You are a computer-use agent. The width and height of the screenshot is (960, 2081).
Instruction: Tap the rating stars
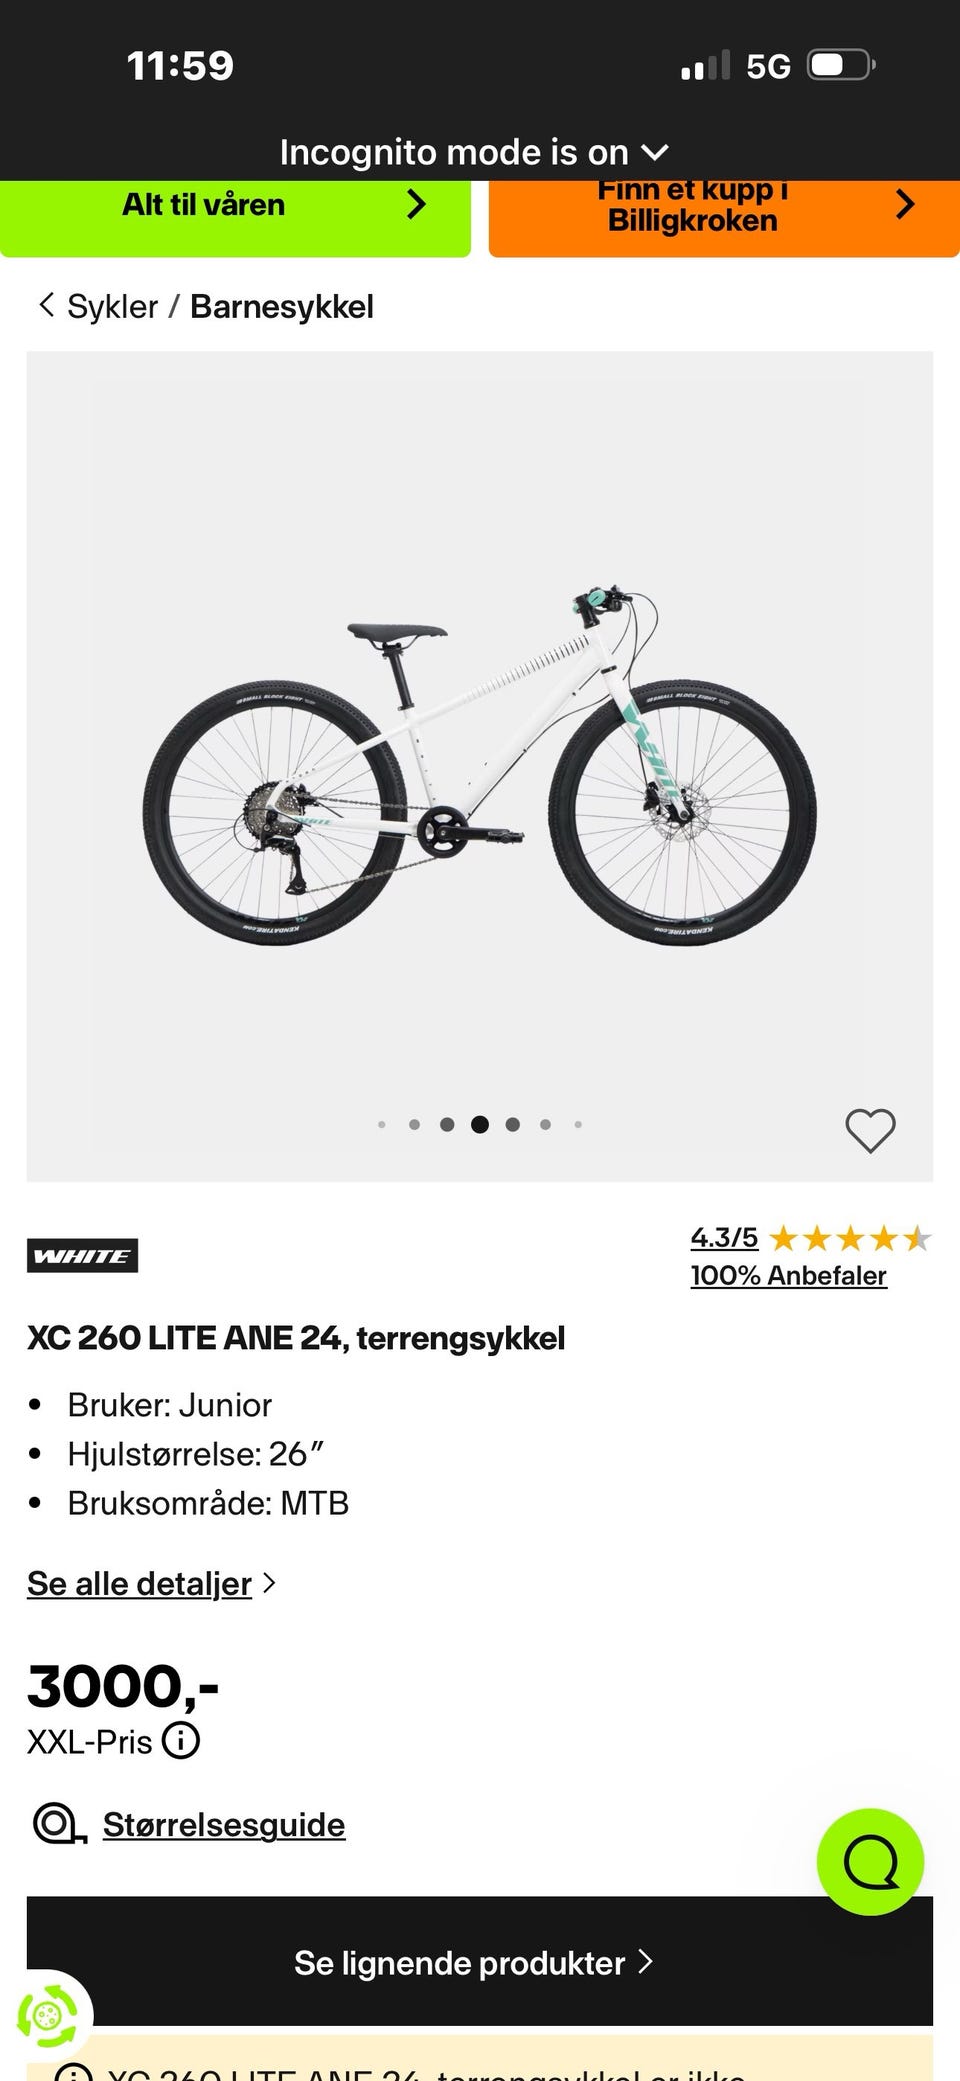point(850,1239)
